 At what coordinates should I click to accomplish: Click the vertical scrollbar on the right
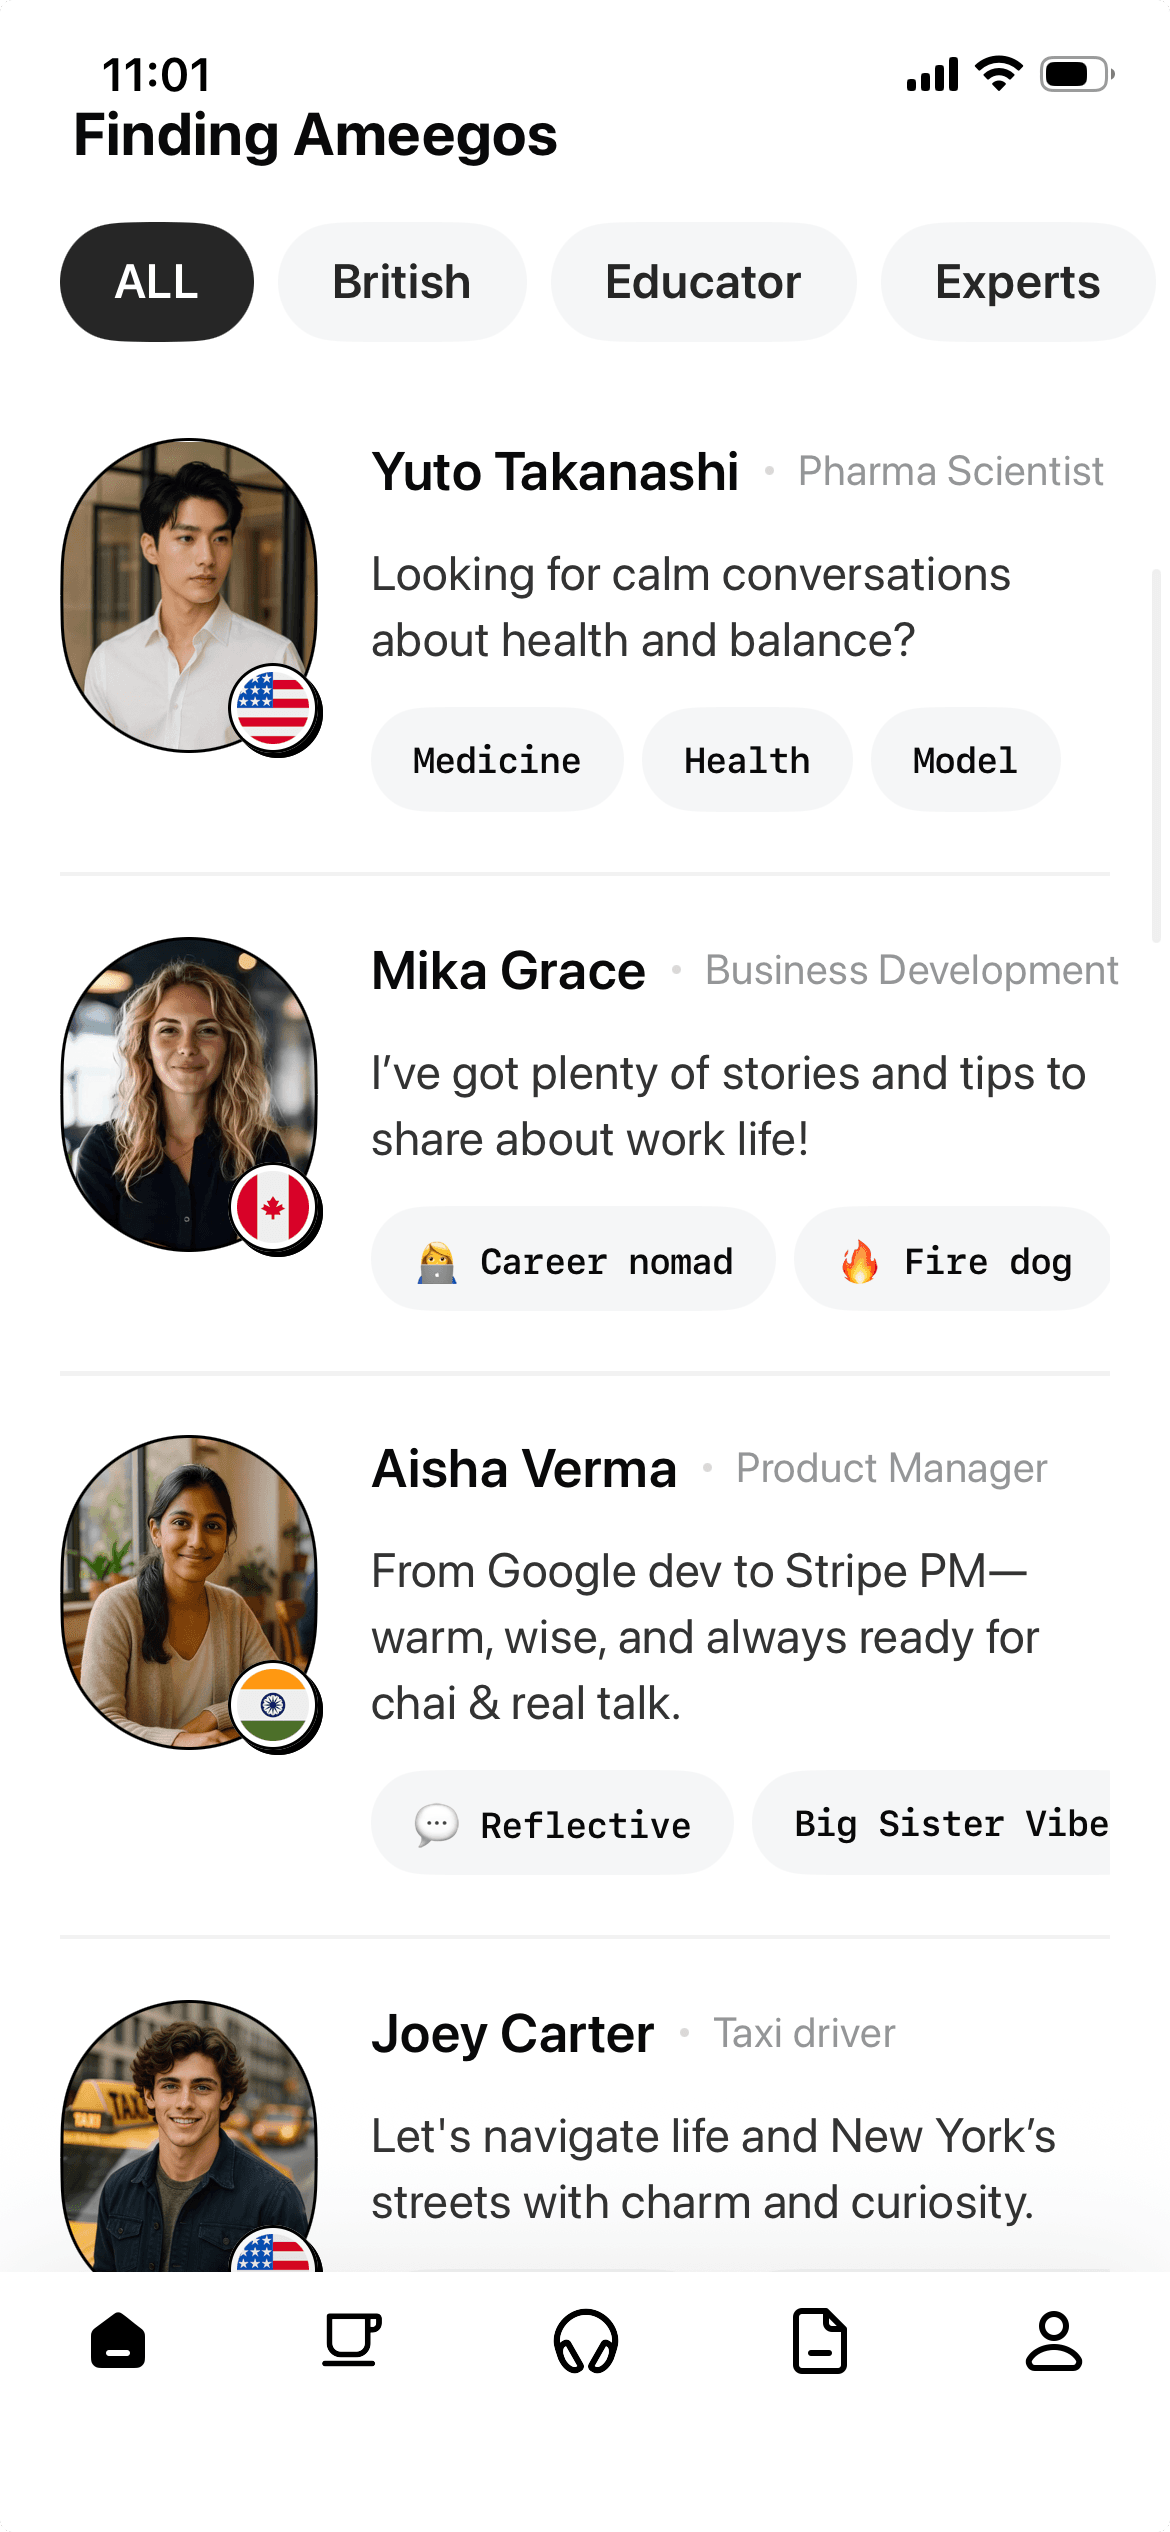click(x=1156, y=756)
